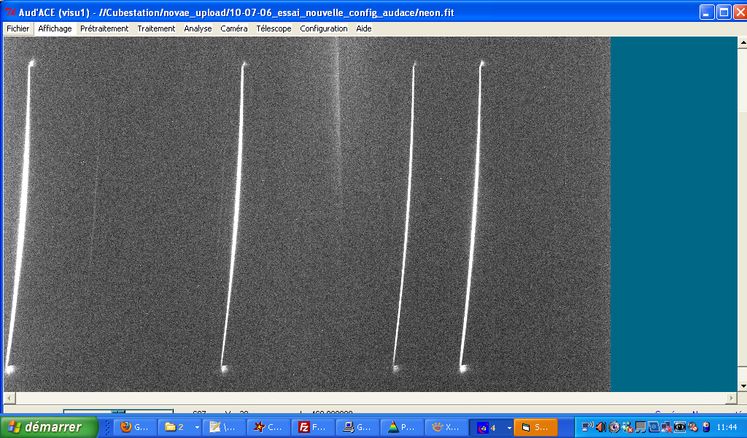Open the Configuration menu

tap(323, 29)
